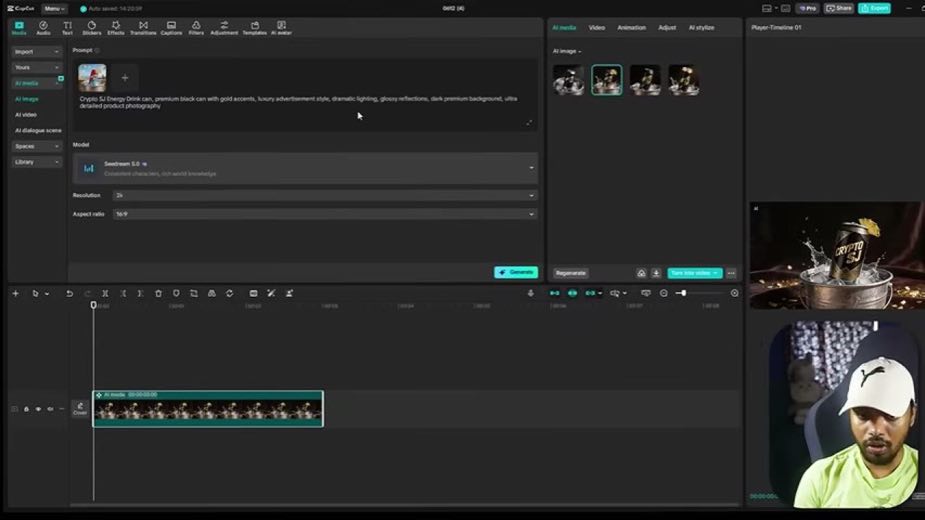This screenshot has width=925, height=520.
Task: Switch to the AI stylize tab
Action: (701, 28)
